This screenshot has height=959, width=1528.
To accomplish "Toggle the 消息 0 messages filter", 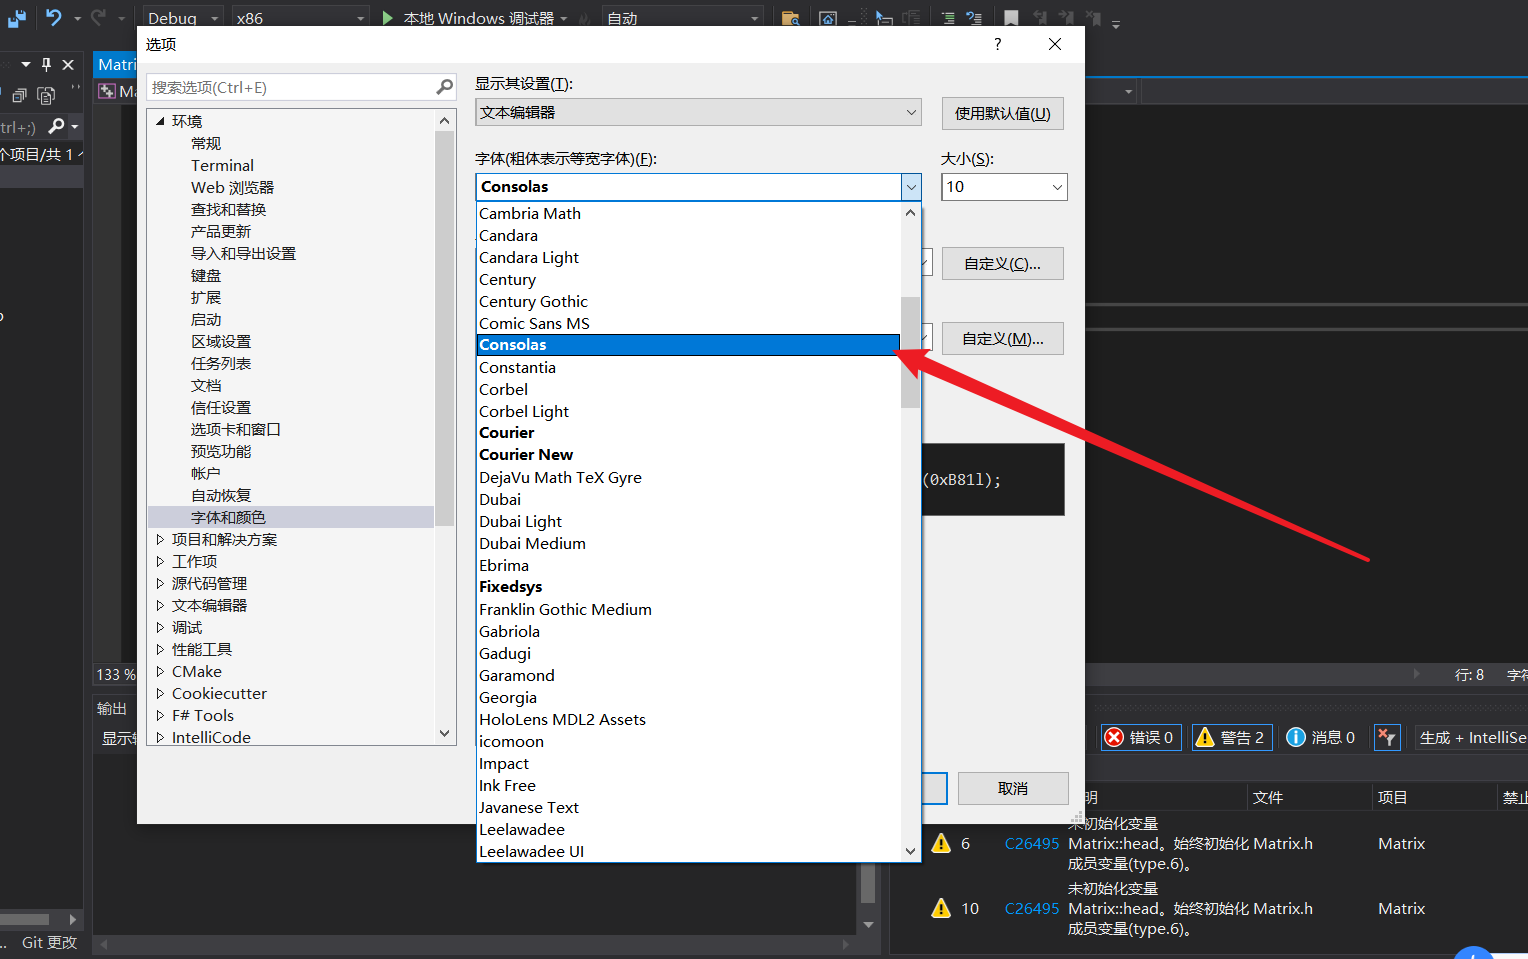I will click(1322, 737).
